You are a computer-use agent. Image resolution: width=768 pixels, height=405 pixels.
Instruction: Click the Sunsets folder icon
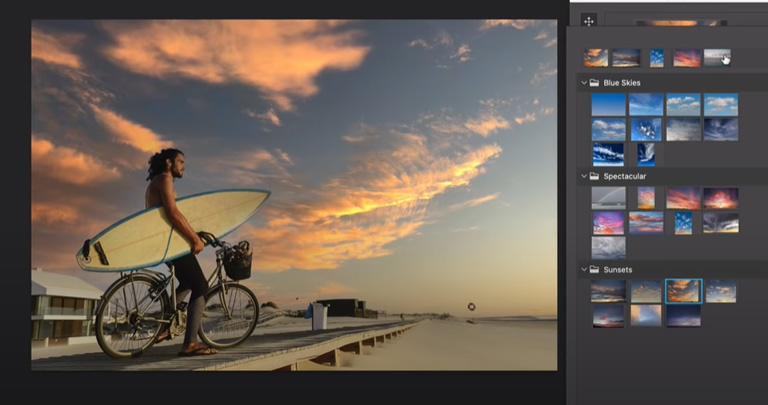pyautogui.click(x=595, y=269)
